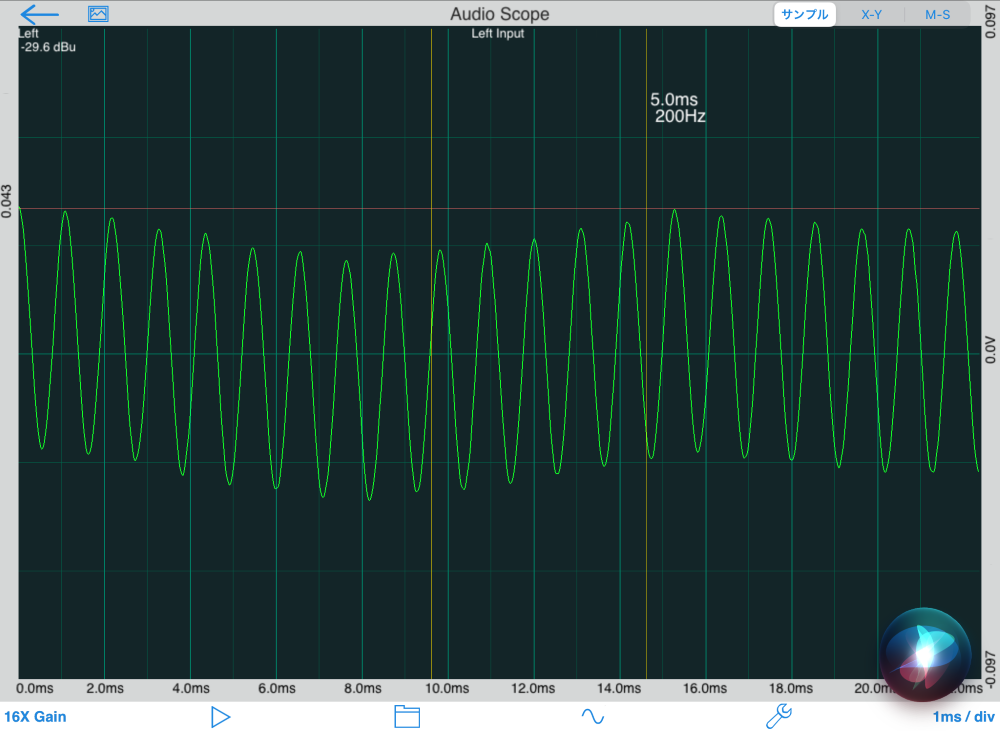Open the folder icon in bottom toolbar
The image size is (1000, 731).
point(407,716)
